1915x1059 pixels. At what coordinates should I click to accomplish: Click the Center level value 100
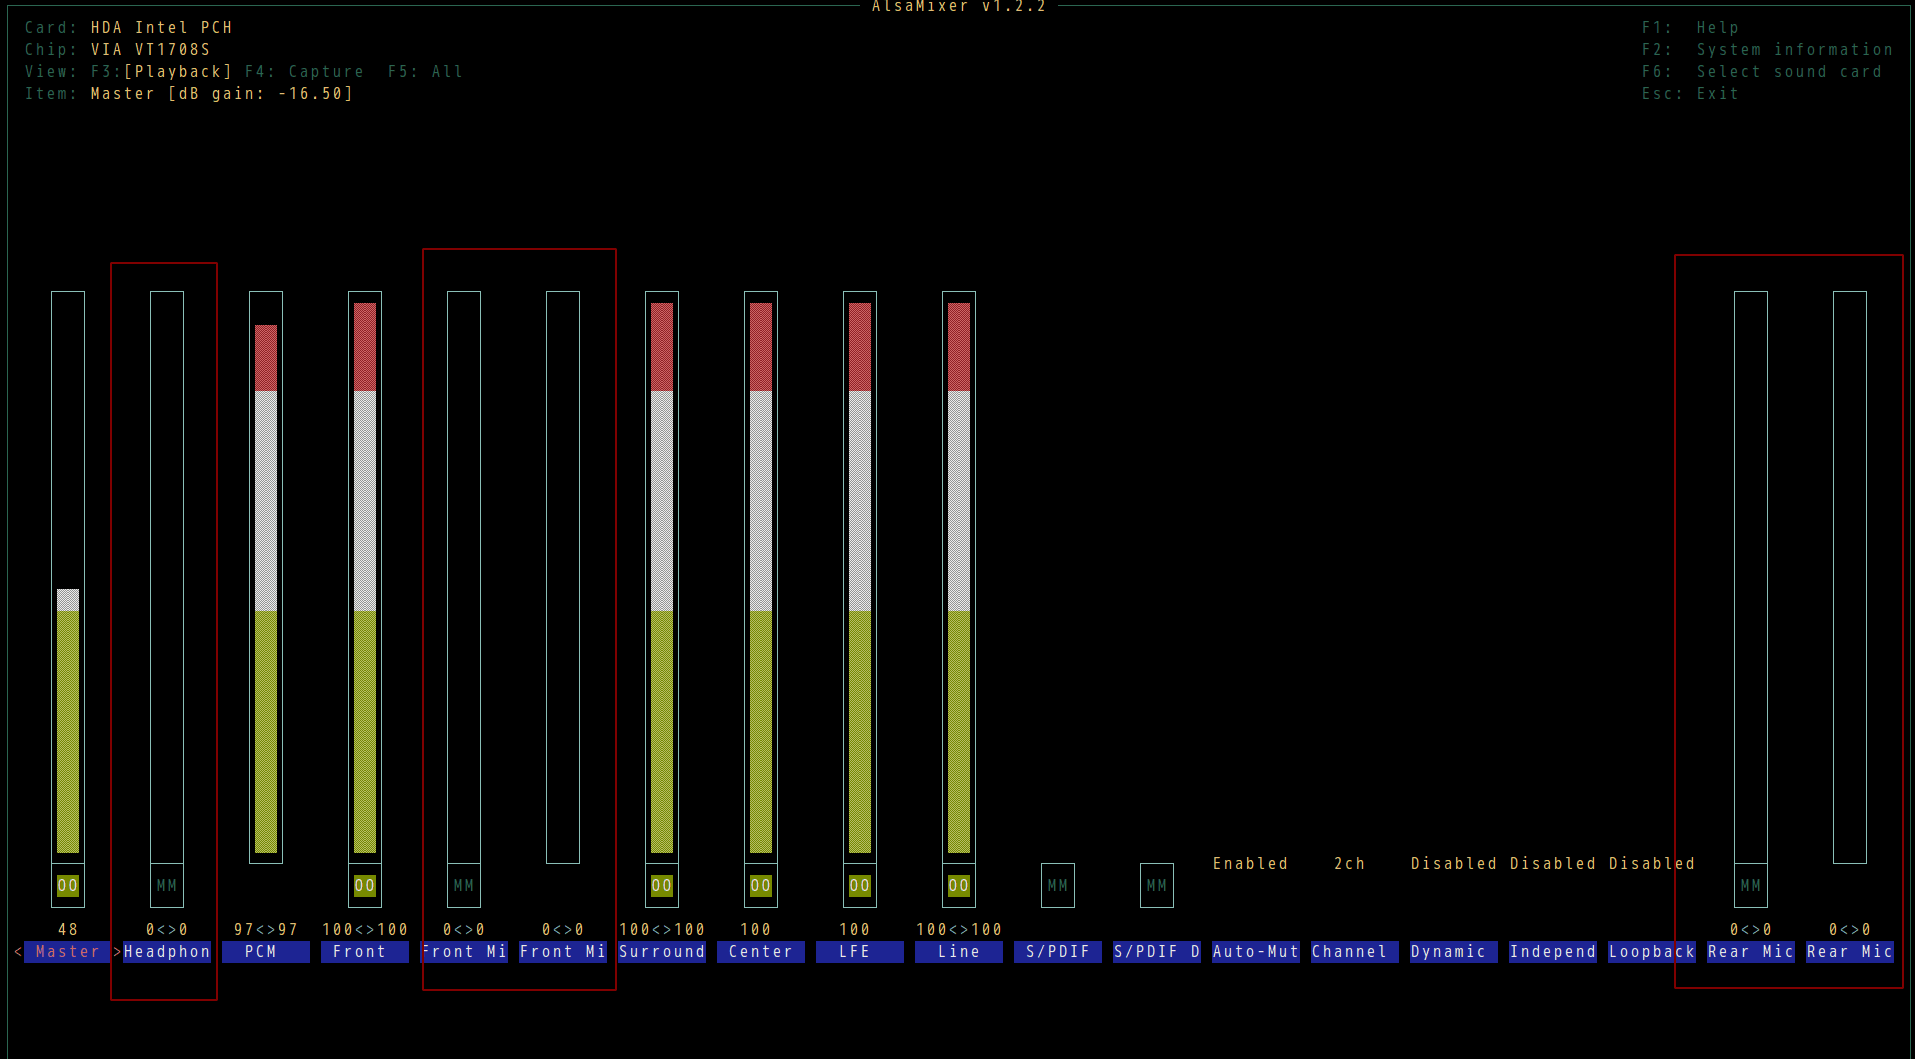[756, 930]
